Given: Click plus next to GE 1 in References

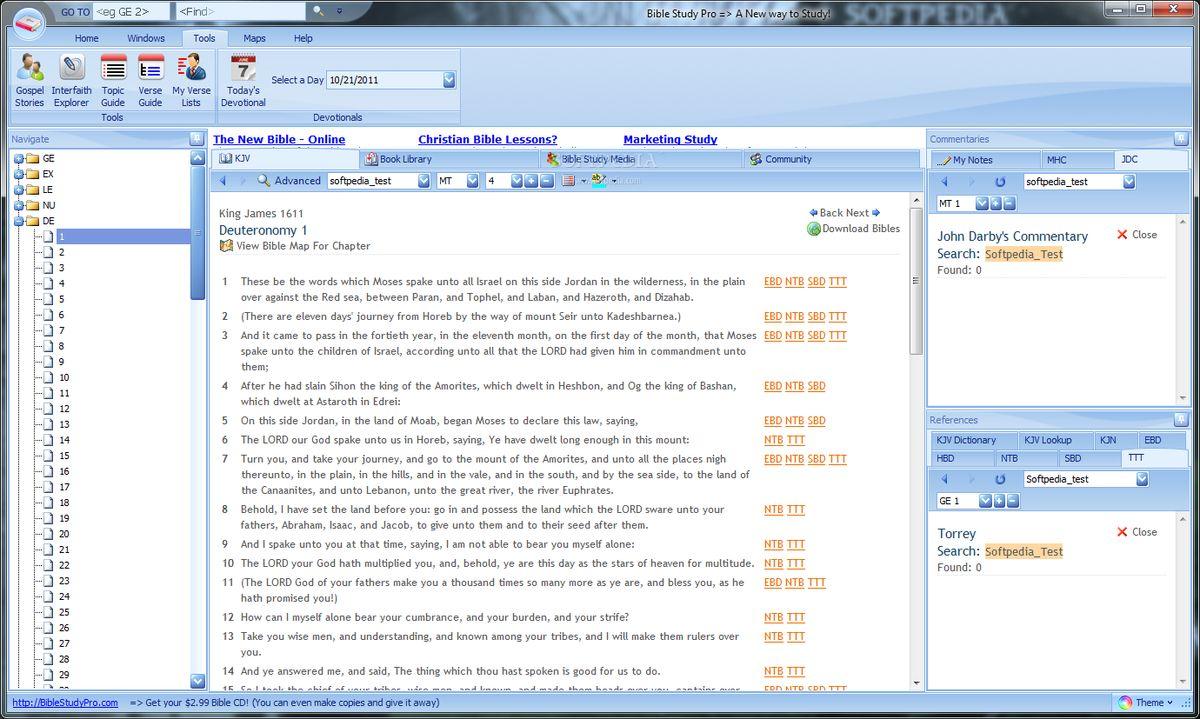Looking at the screenshot, I should tap(998, 501).
